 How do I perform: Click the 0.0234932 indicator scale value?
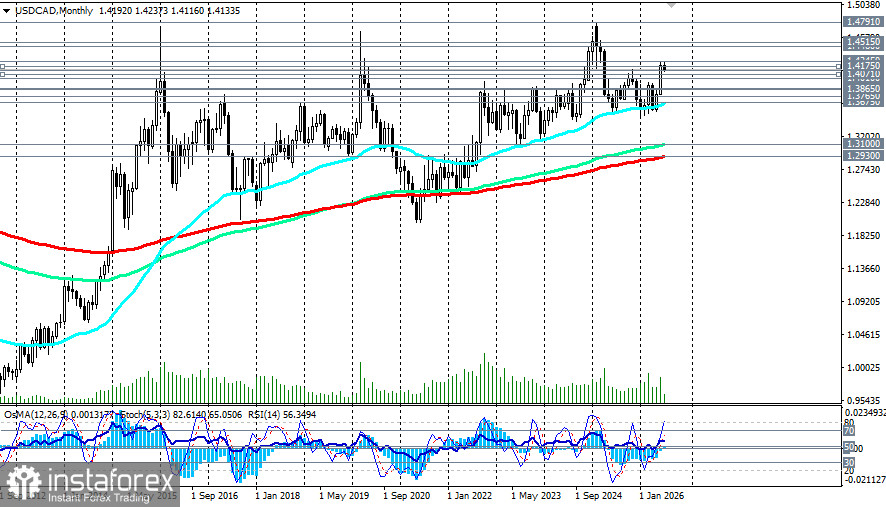865,413
